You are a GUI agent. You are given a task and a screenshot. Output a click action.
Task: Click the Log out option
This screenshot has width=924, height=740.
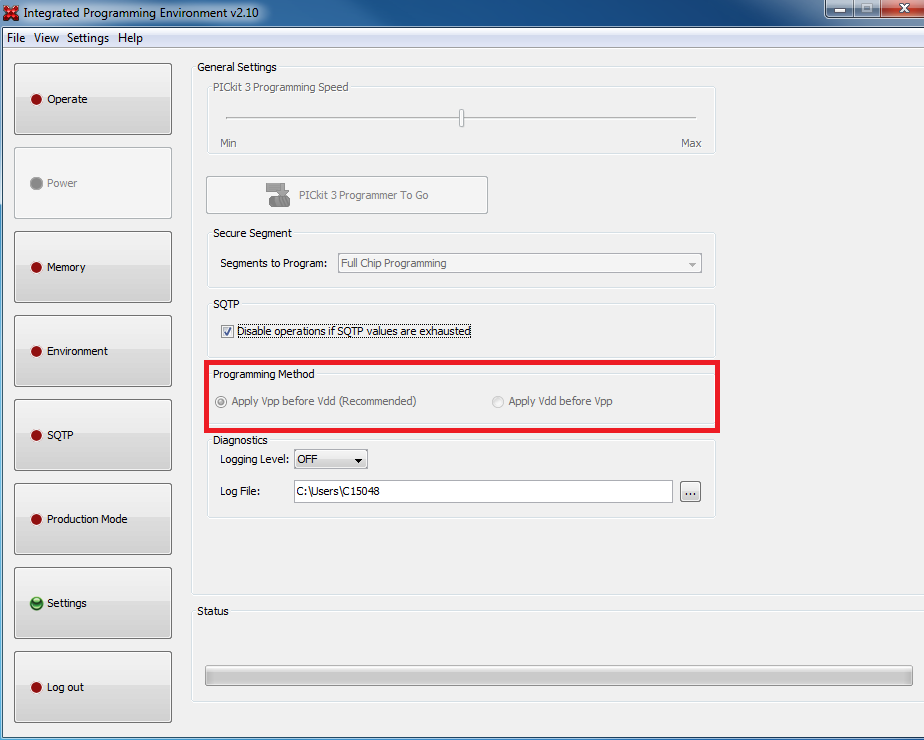(x=92, y=687)
